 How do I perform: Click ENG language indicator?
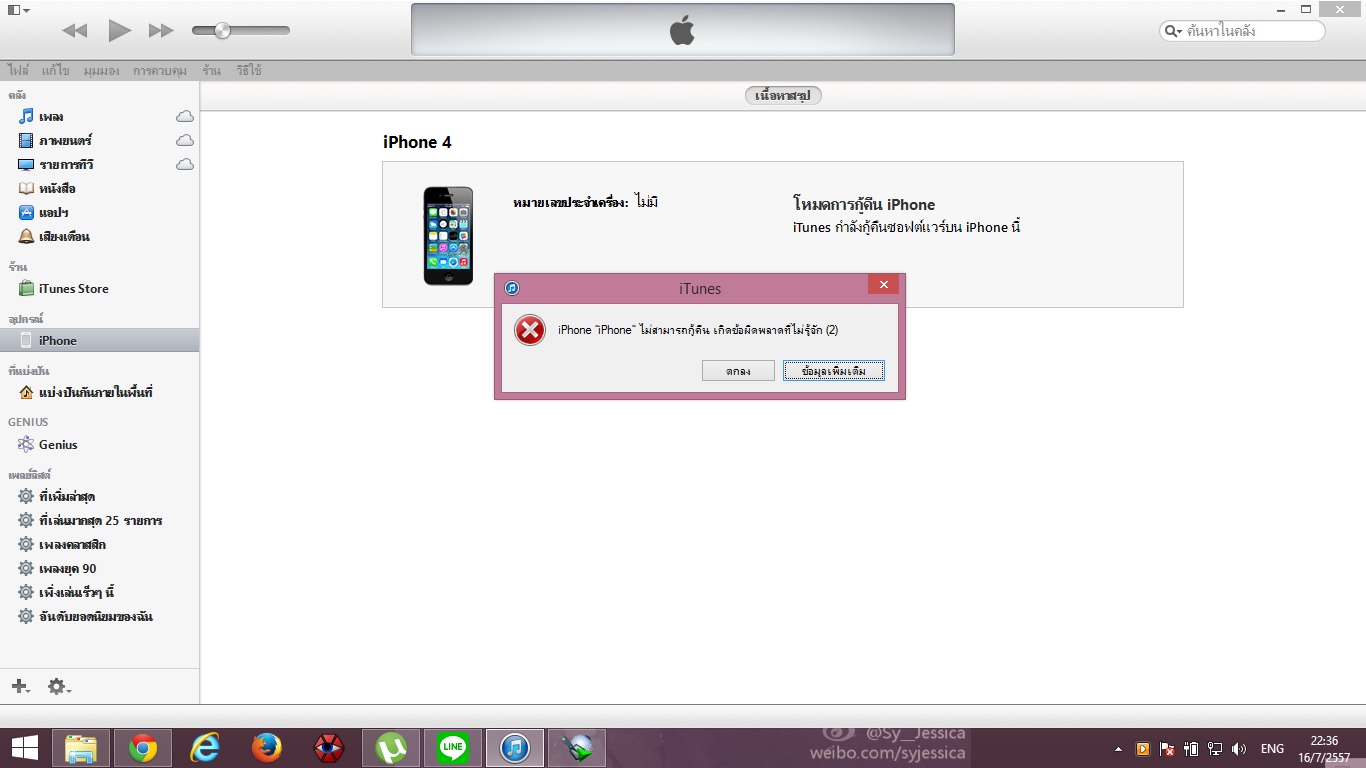[1272, 749]
